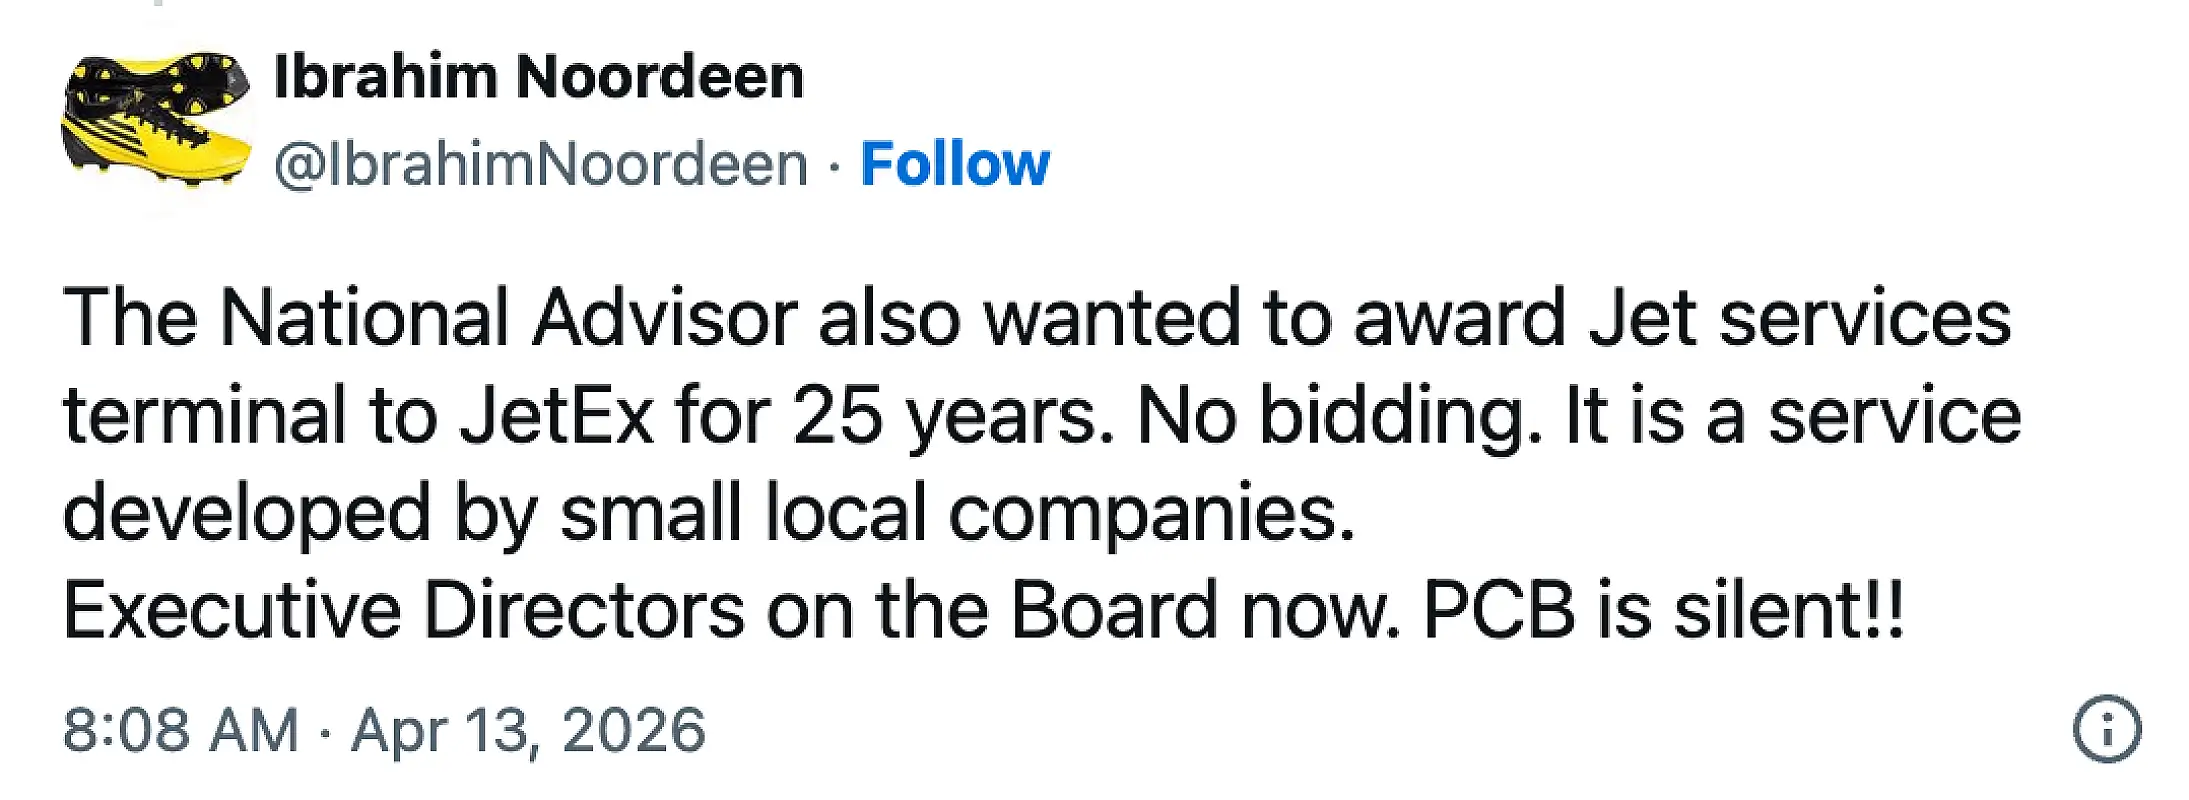Click the word "JetEx" in the tweet
This screenshot has width=2189, height=800.
pos(556,415)
